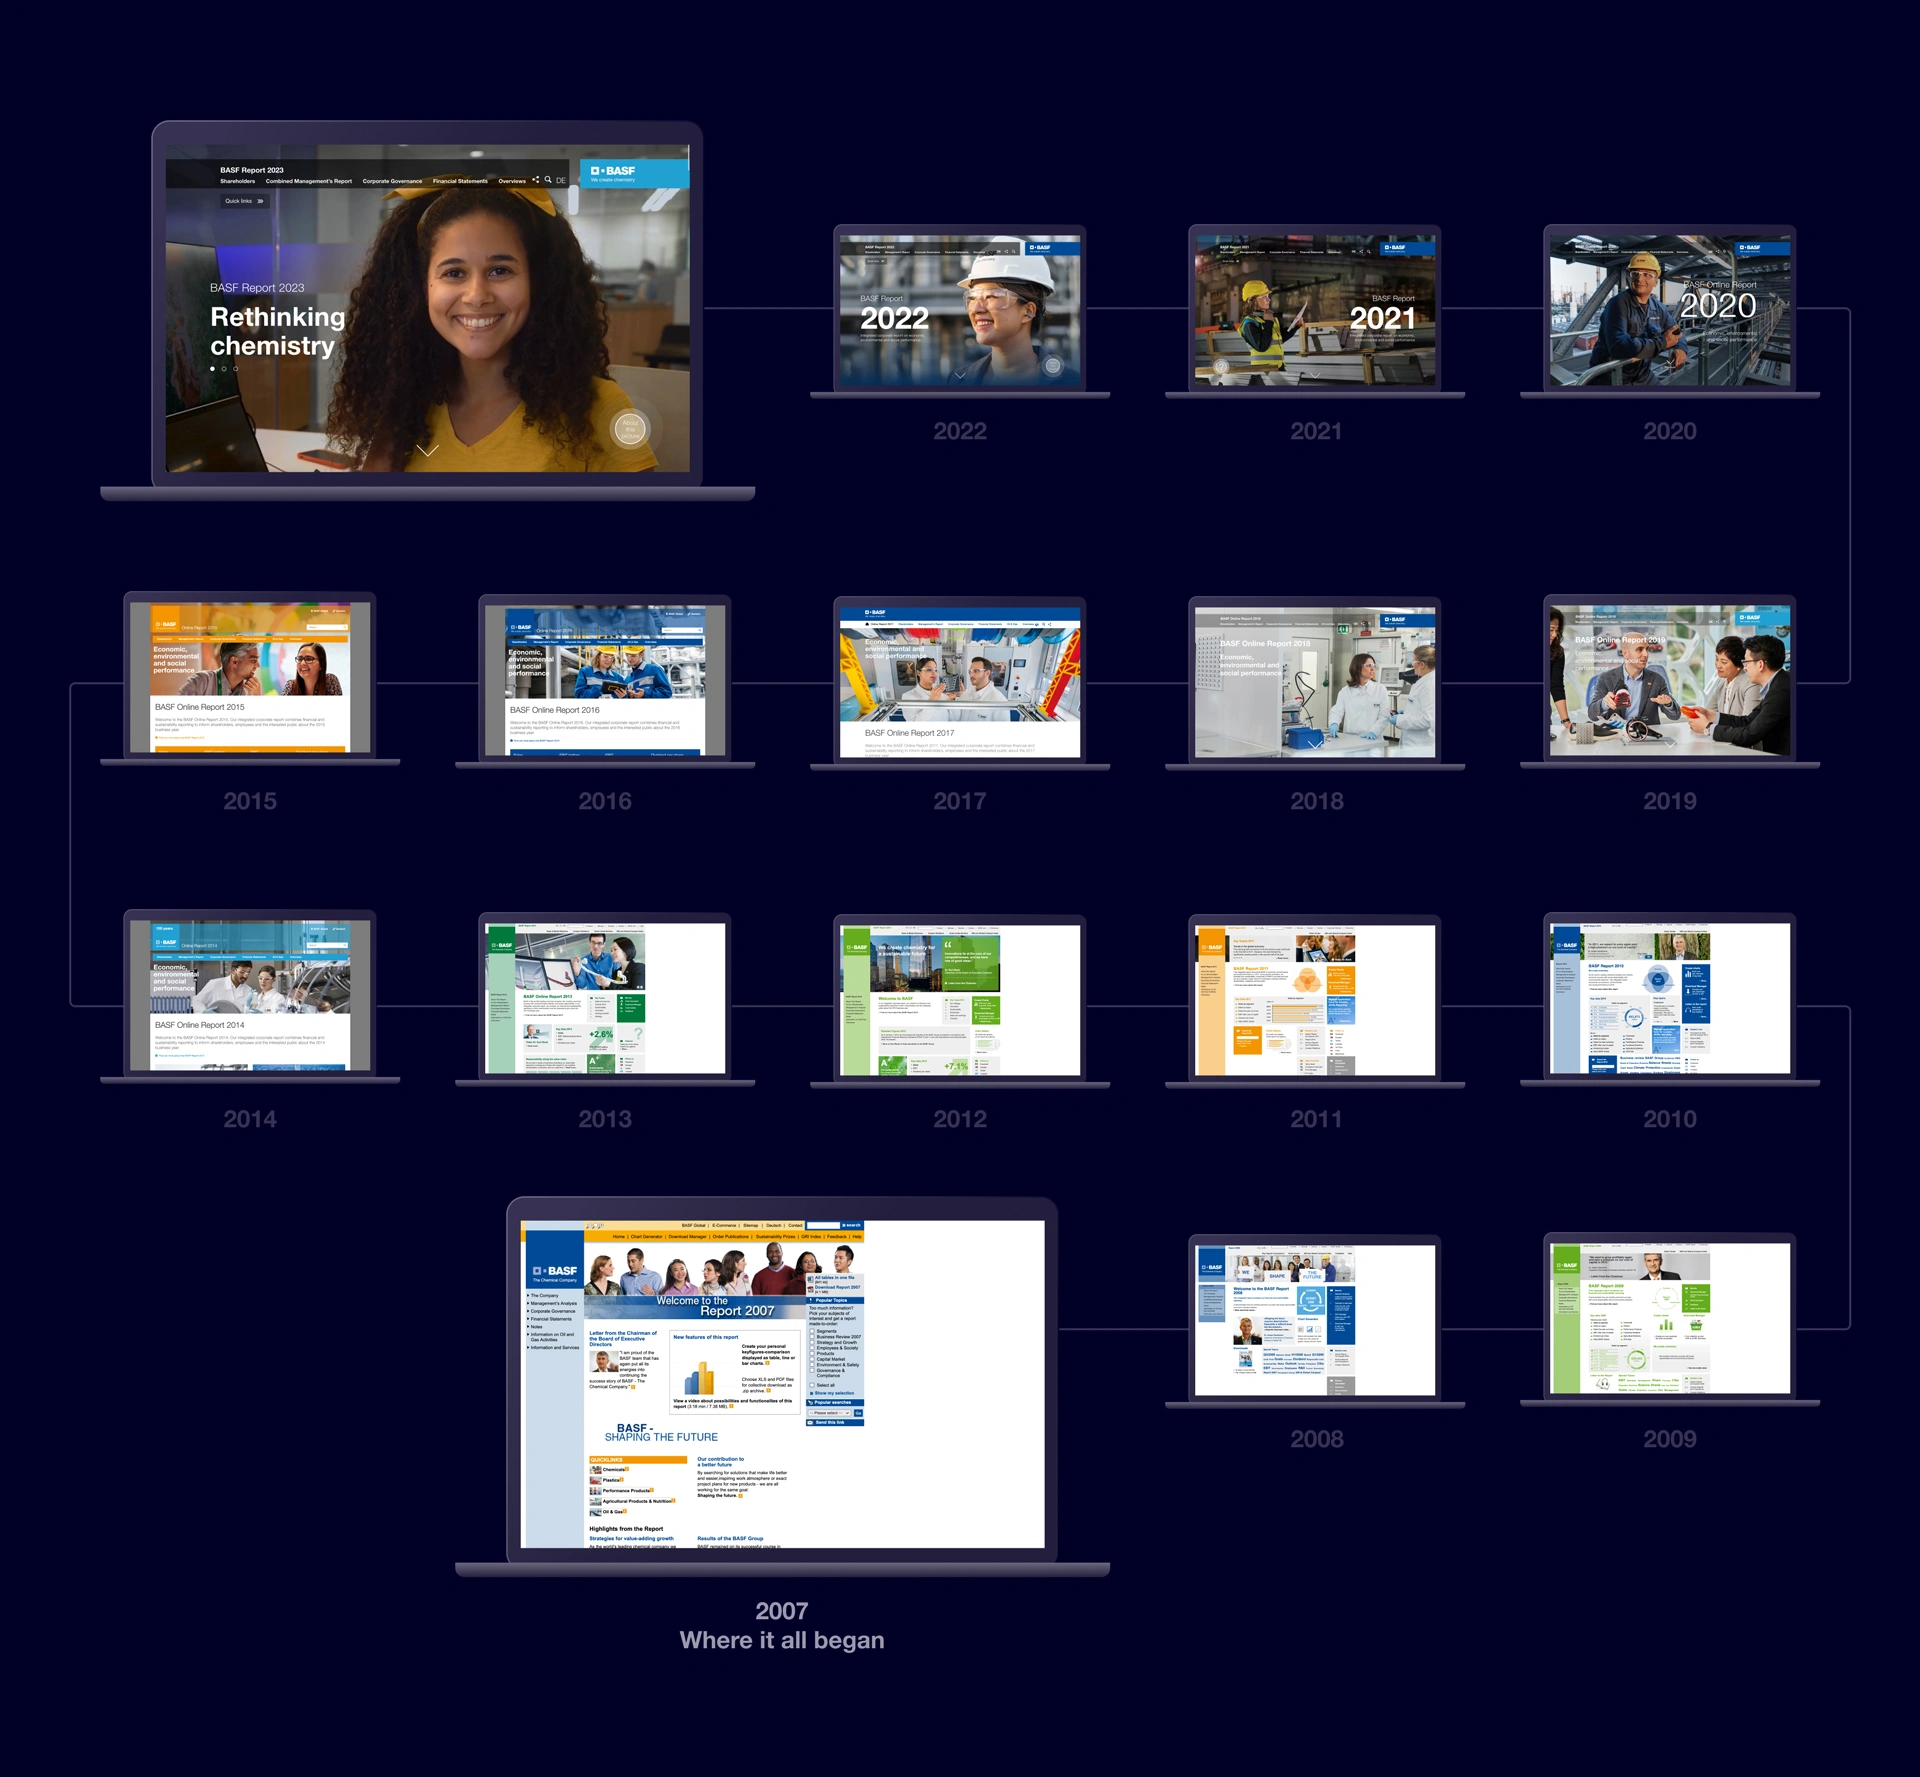Click the 'search' button in the 2007 report

point(852,1225)
